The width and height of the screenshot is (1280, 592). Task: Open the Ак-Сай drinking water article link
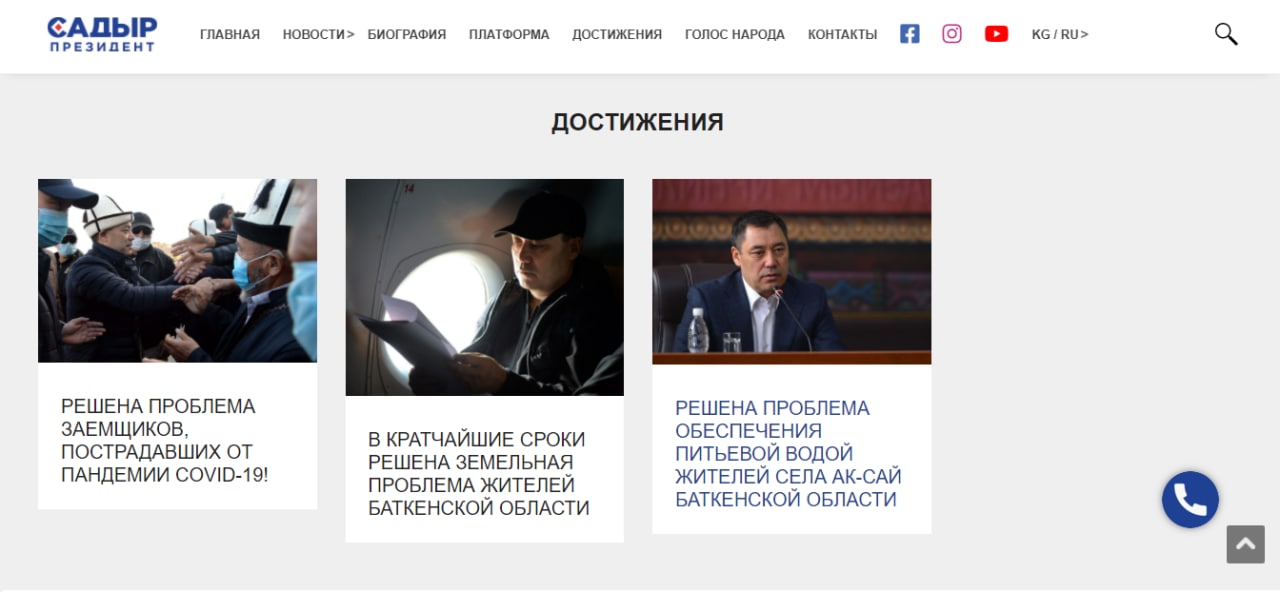[x=788, y=453]
